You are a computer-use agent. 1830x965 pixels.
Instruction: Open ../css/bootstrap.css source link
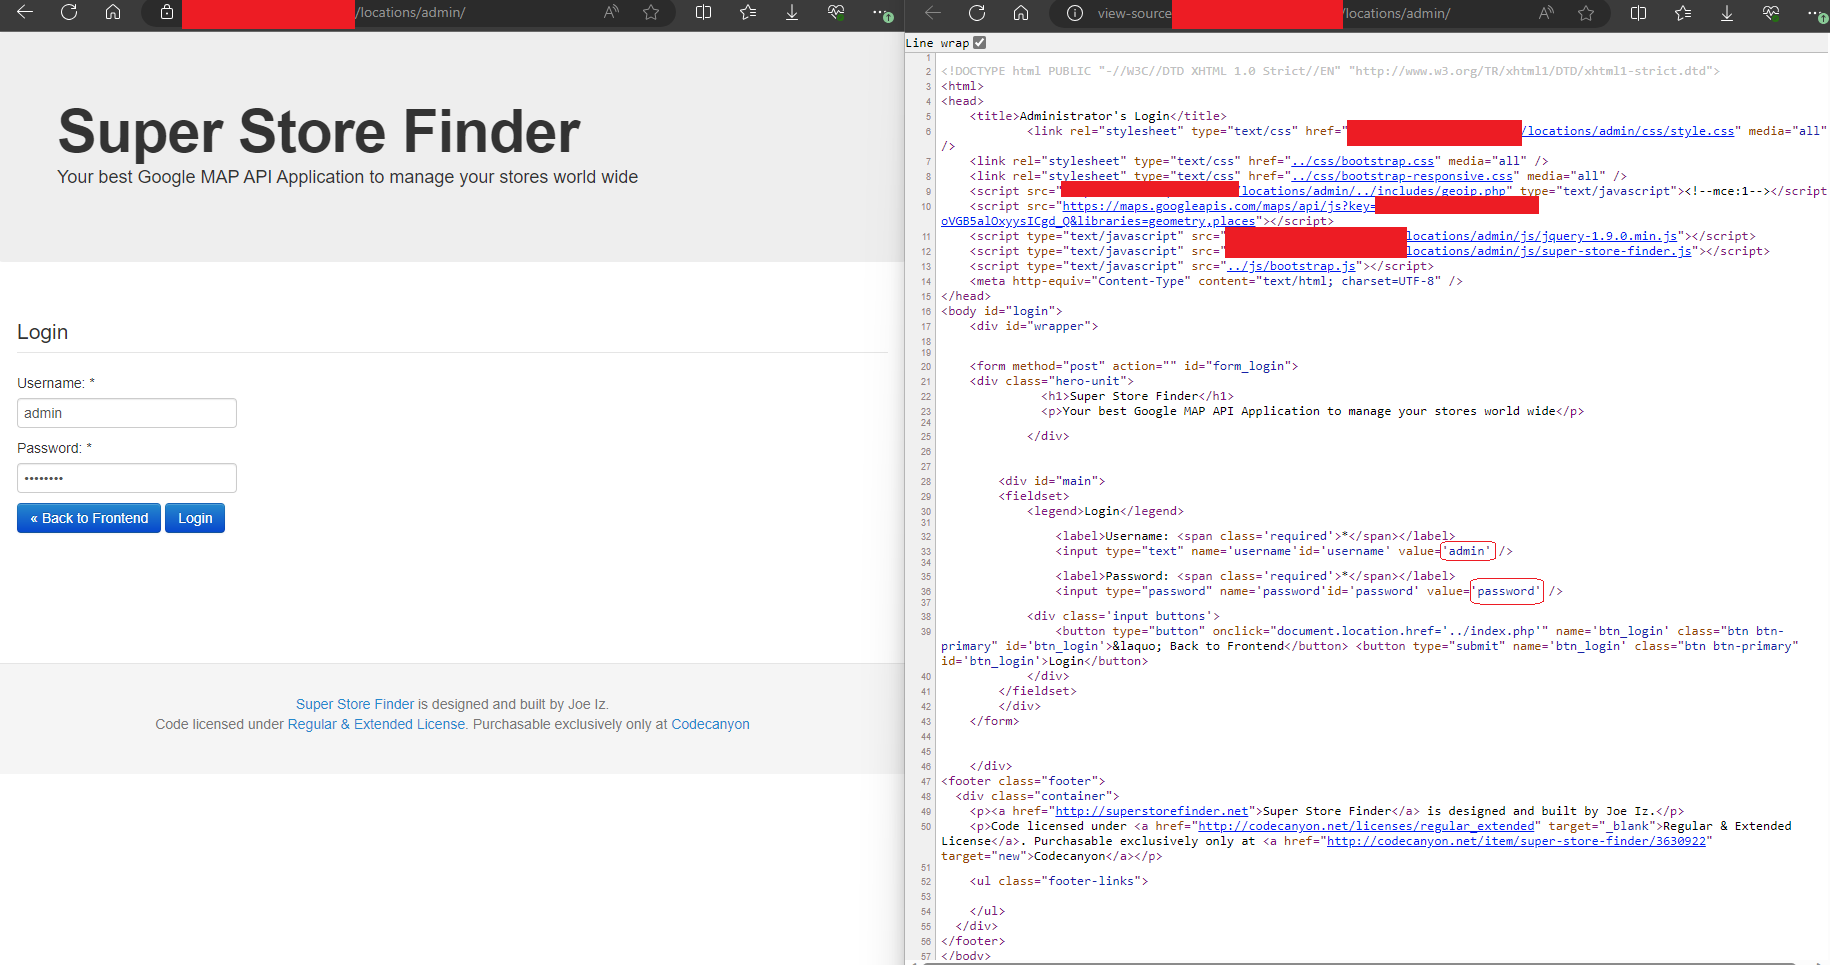[x=1362, y=161]
